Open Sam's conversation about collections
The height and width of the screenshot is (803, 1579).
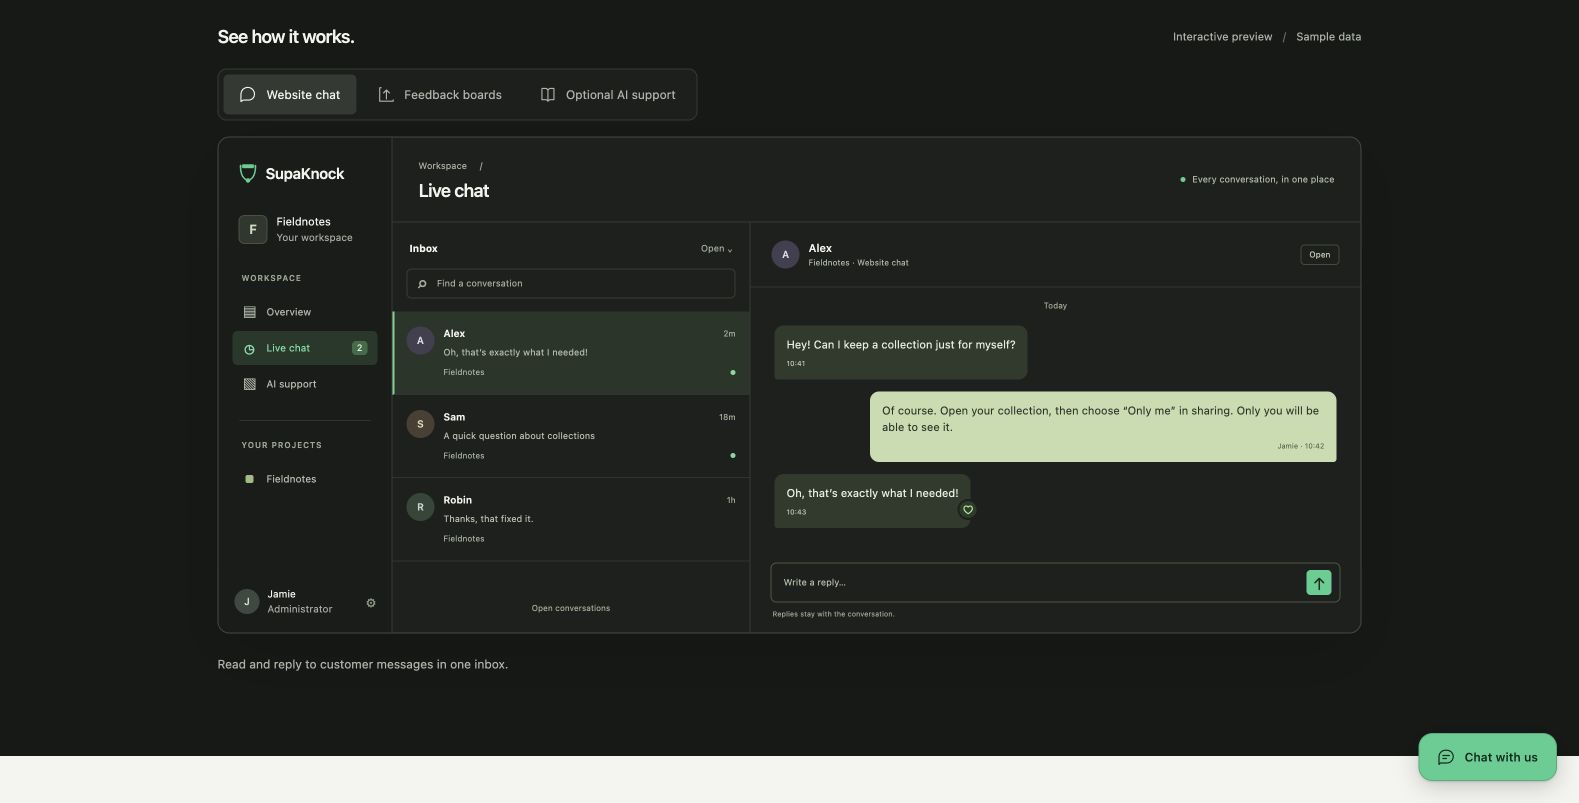point(572,436)
